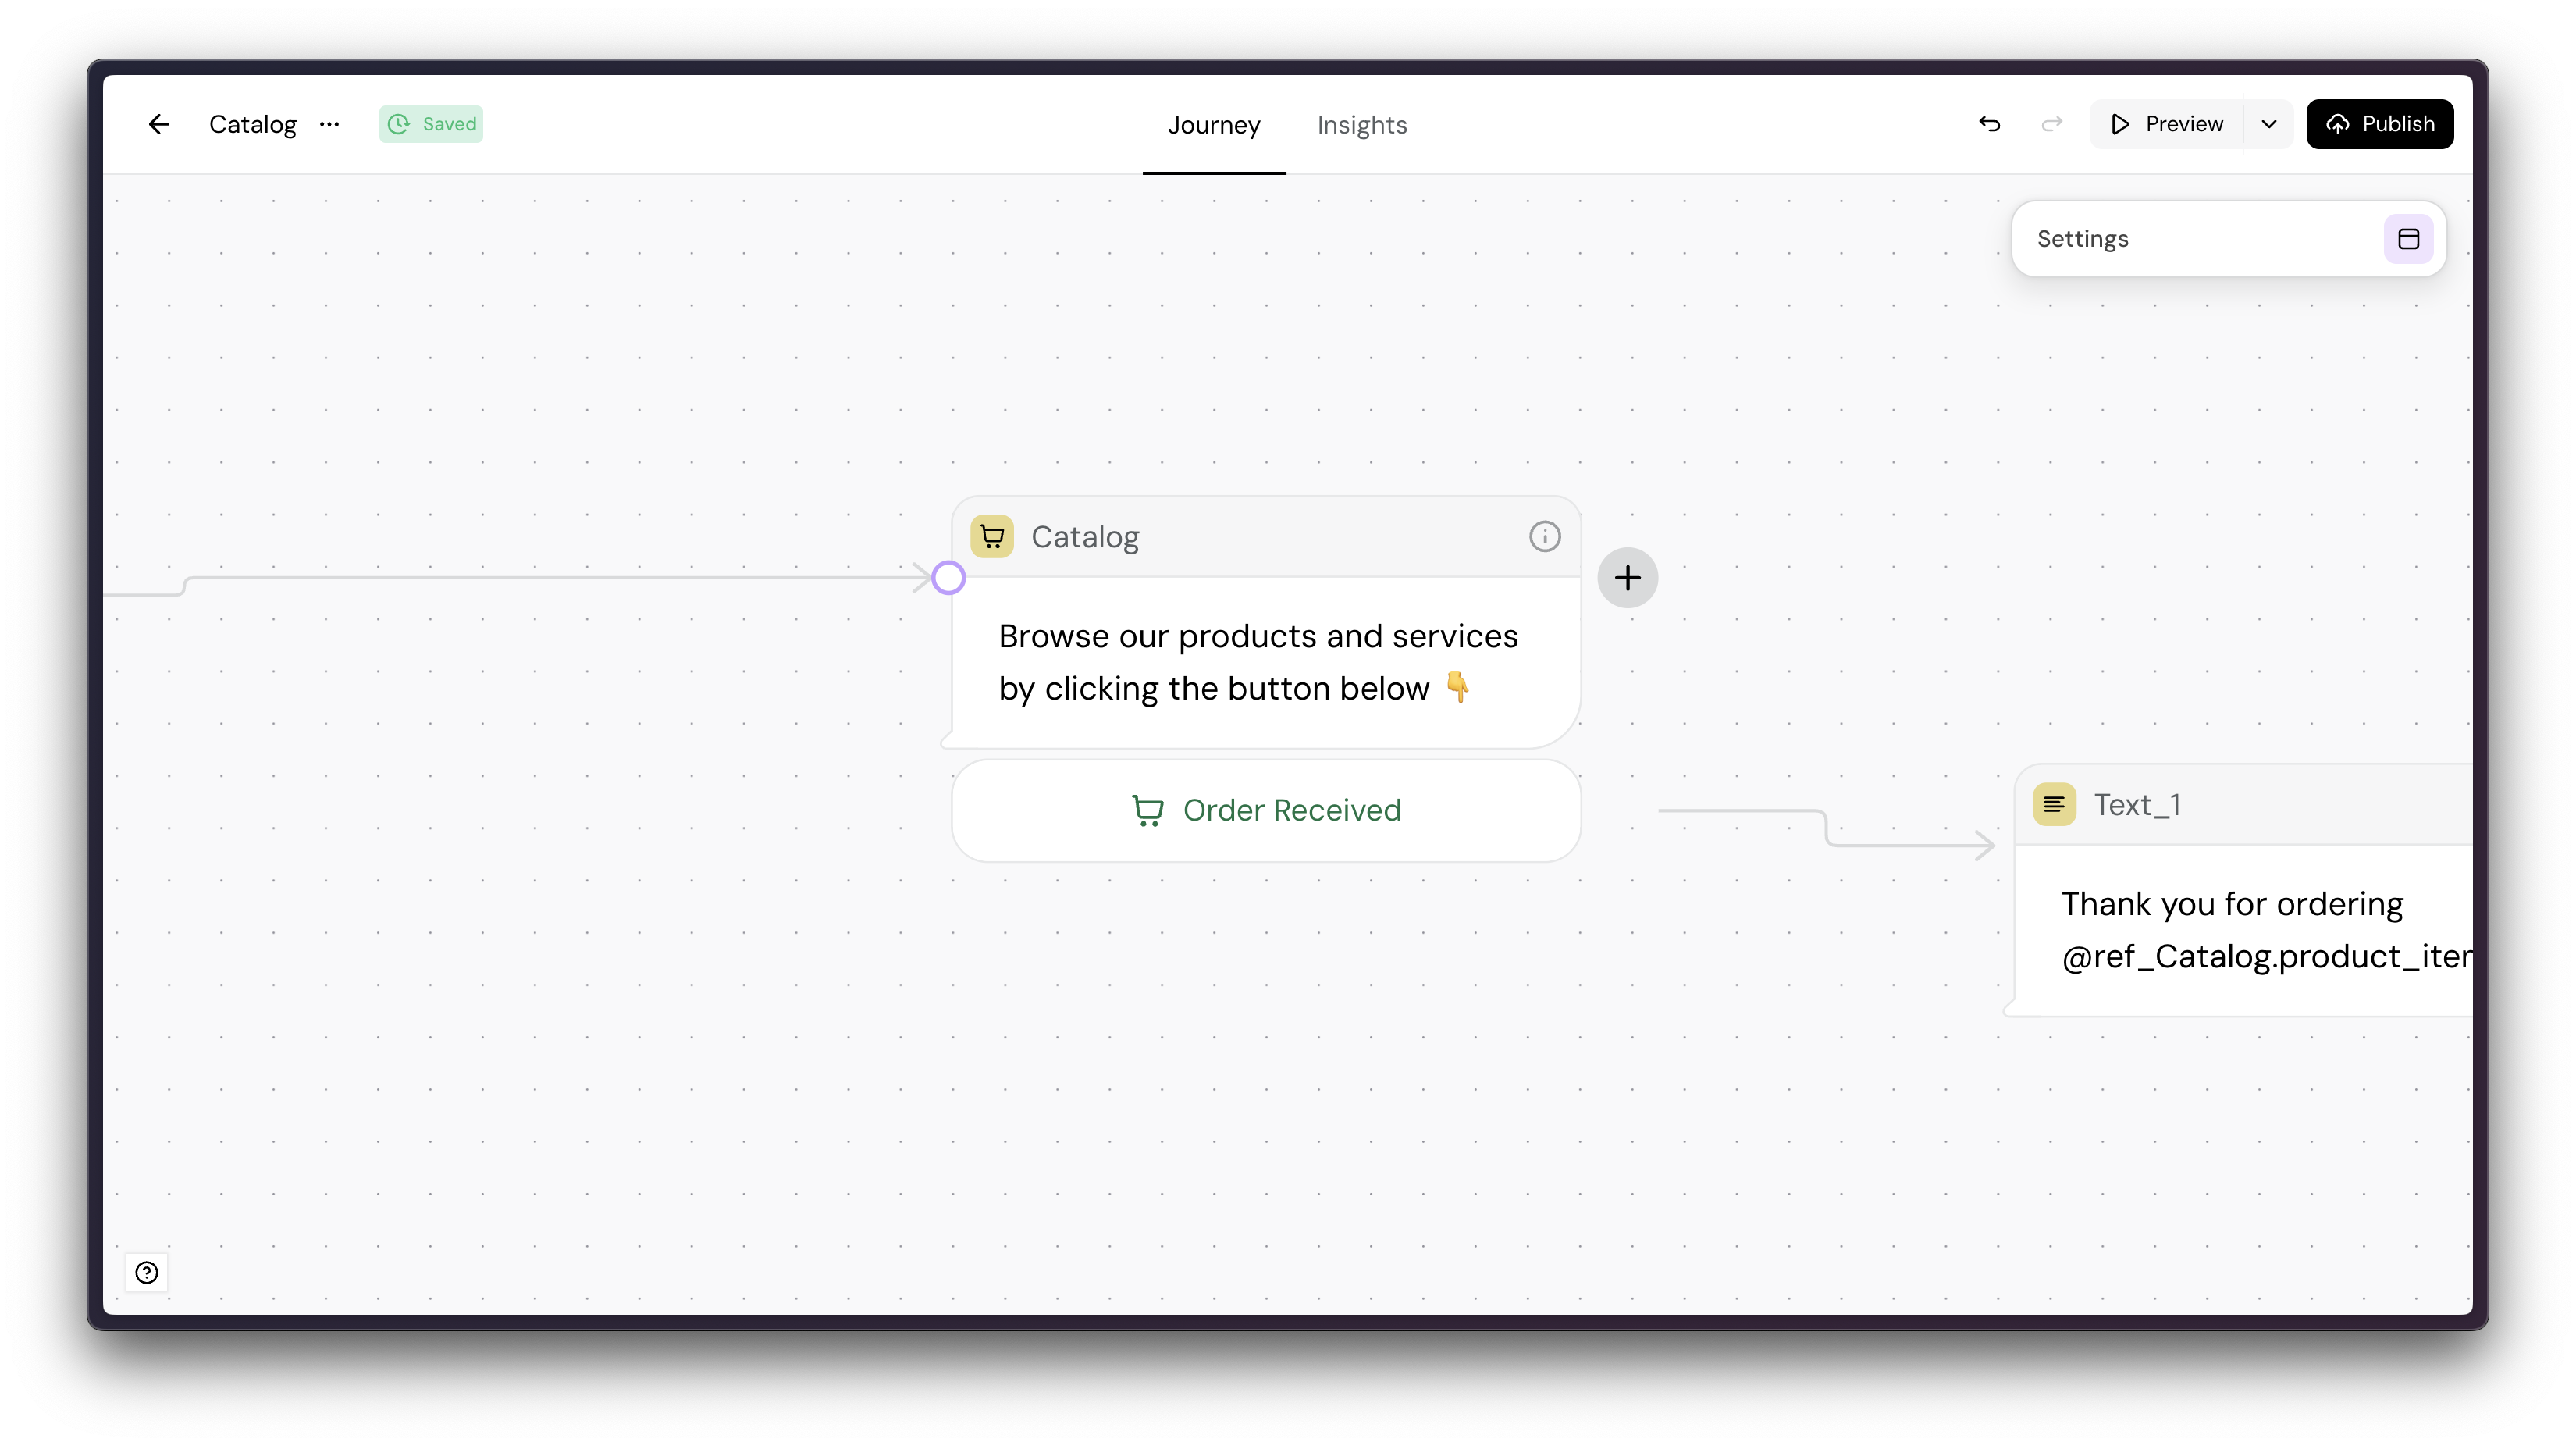Expand the Preview dropdown chevron
This screenshot has height=1446, width=2576.
2269,124
